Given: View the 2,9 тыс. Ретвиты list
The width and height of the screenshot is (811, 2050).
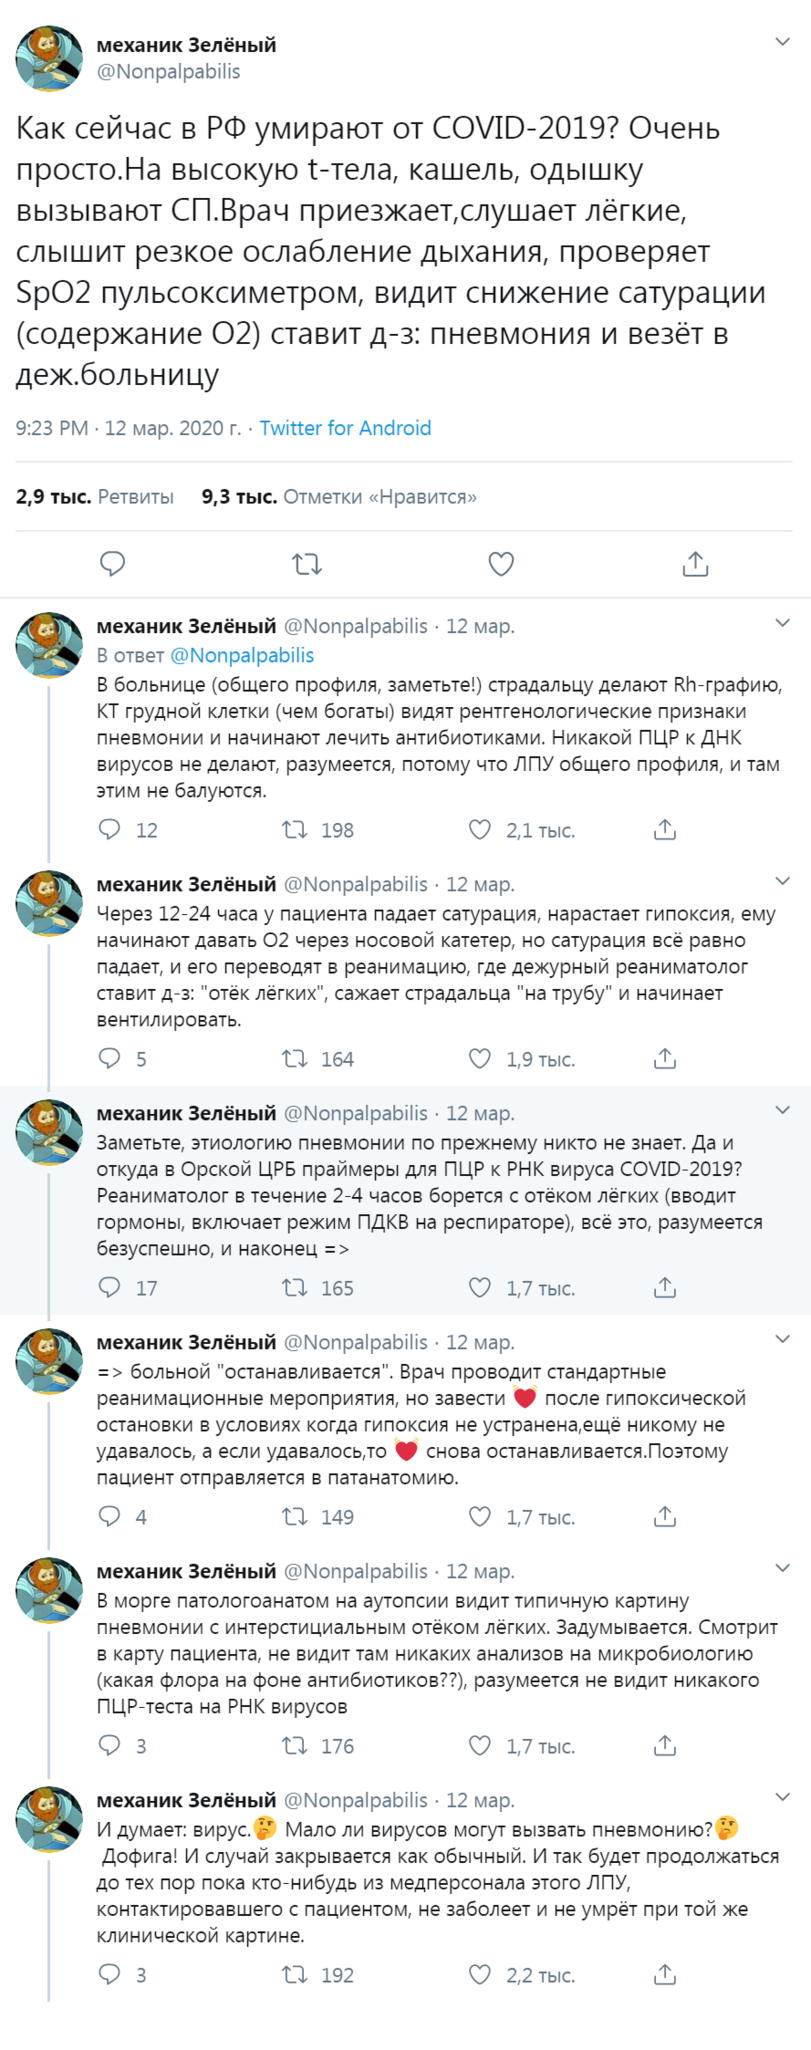Looking at the screenshot, I should pyautogui.click(x=95, y=496).
